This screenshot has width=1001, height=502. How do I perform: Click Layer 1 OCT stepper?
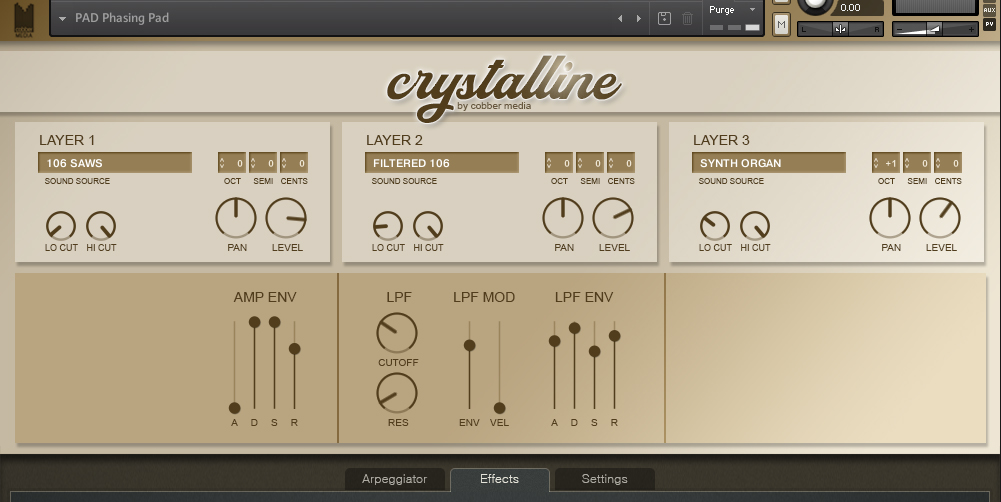click(x=232, y=163)
